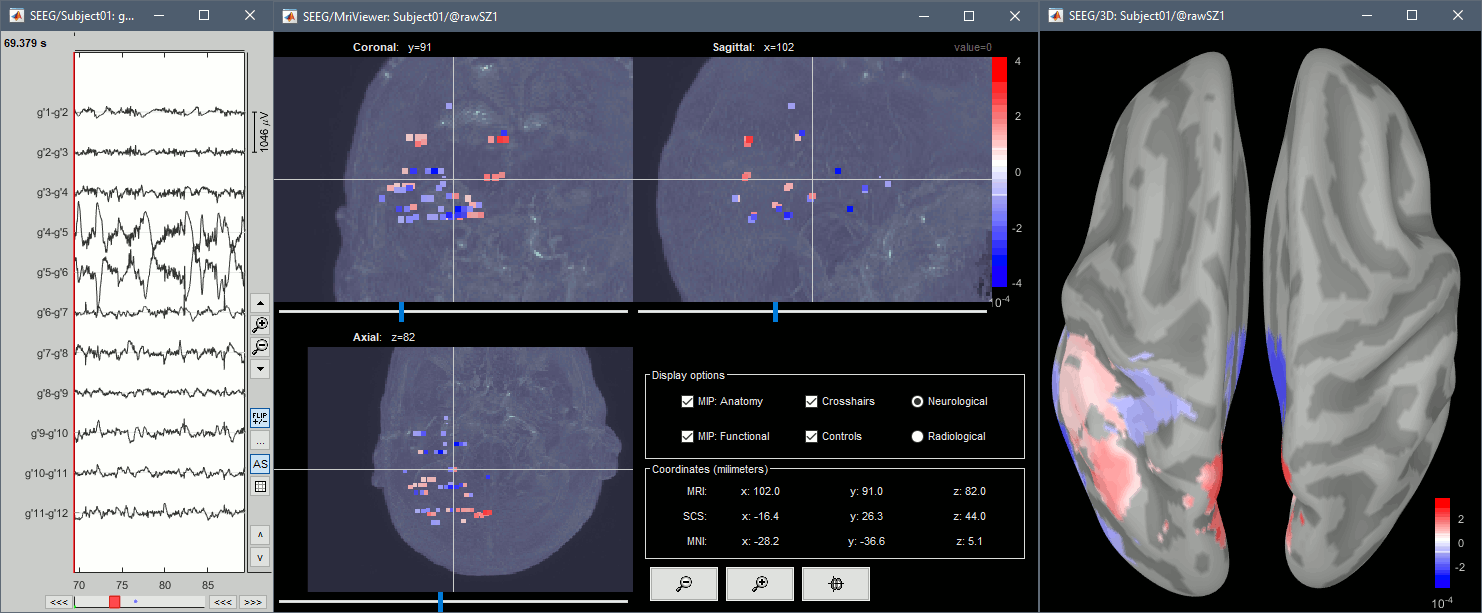Click the down arrow below amplitude zoom

pyautogui.click(x=260, y=369)
